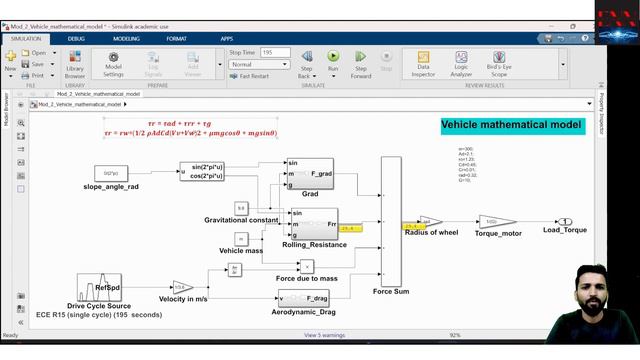Open the dropdown at right of the breadcrumb bar
Image resolution: width=640 pixels, height=360 pixels.
(x=589, y=104)
